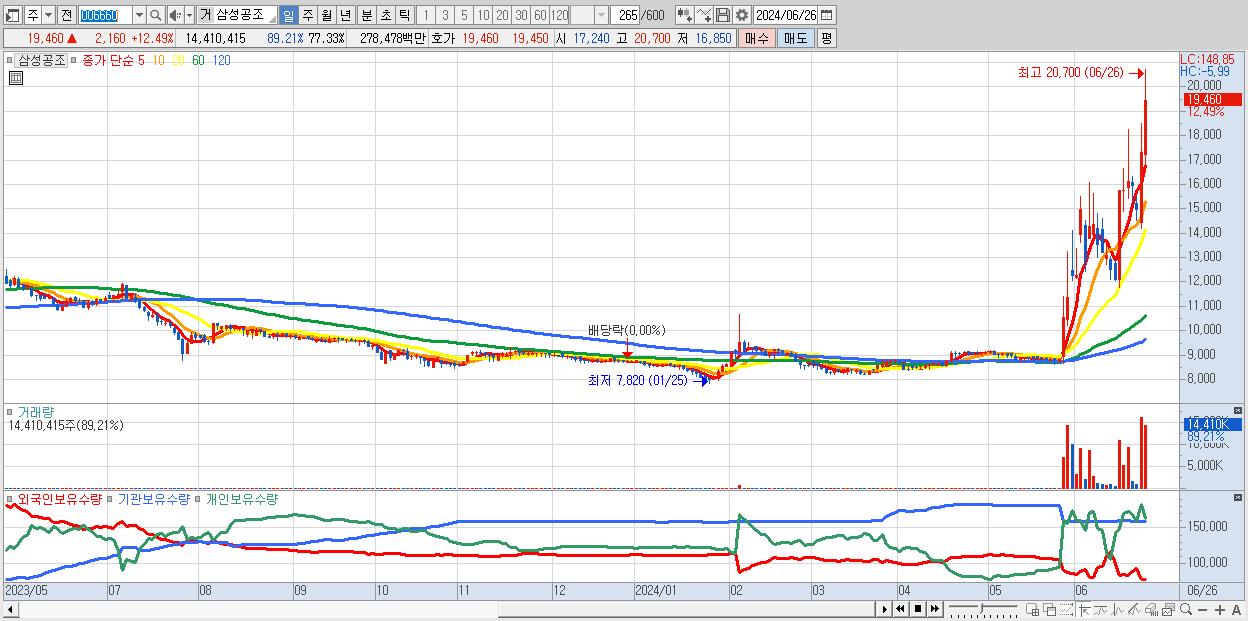Click the search magnifier icon beside stock code
The width and height of the screenshot is (1248, 621).
point(155,15)
